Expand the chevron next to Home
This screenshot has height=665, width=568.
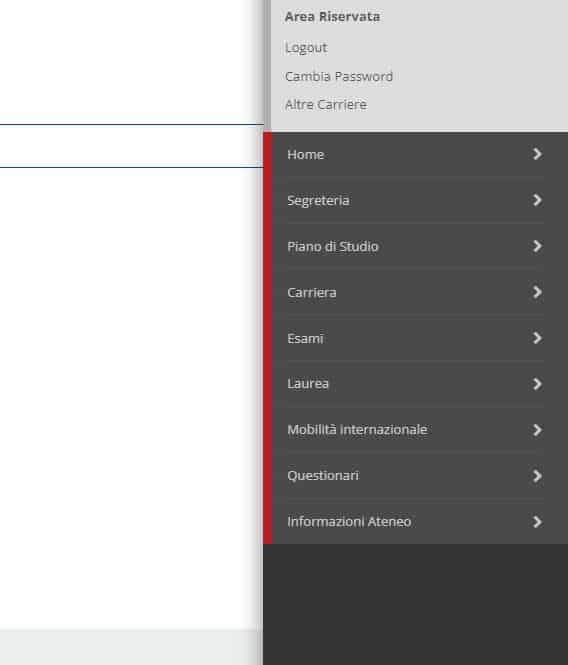[x=537, y=154]
